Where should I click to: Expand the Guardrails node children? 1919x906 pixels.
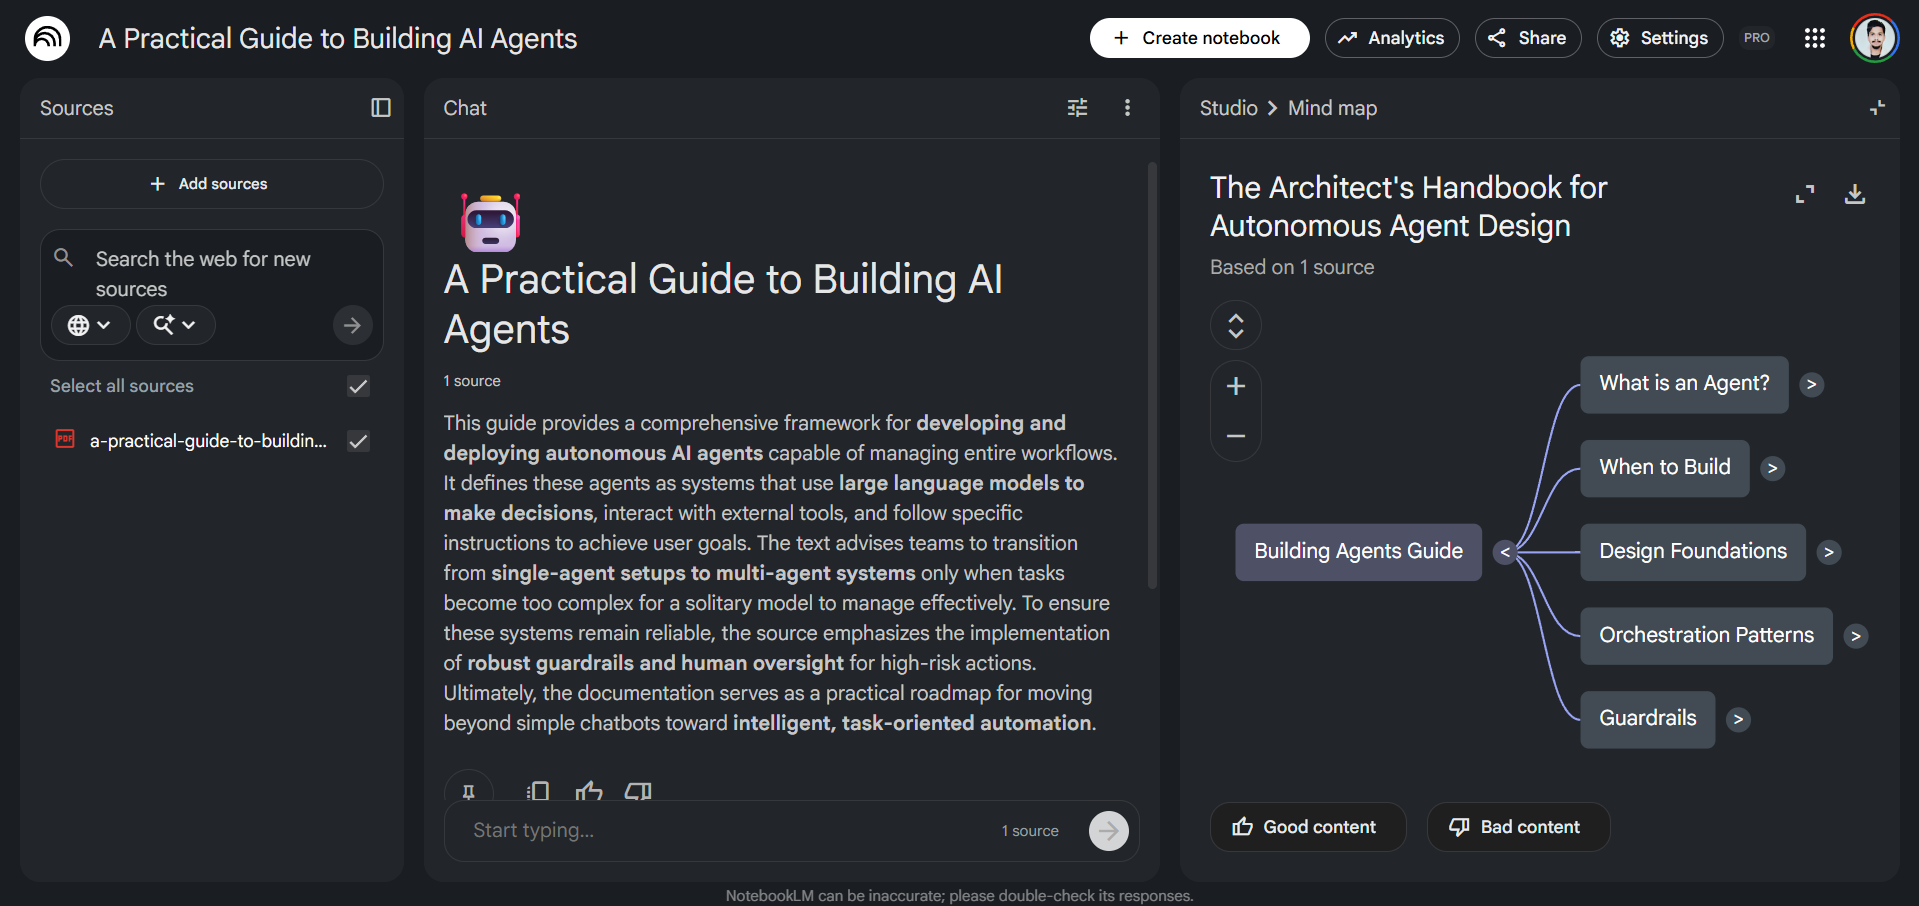(1738, 720)
